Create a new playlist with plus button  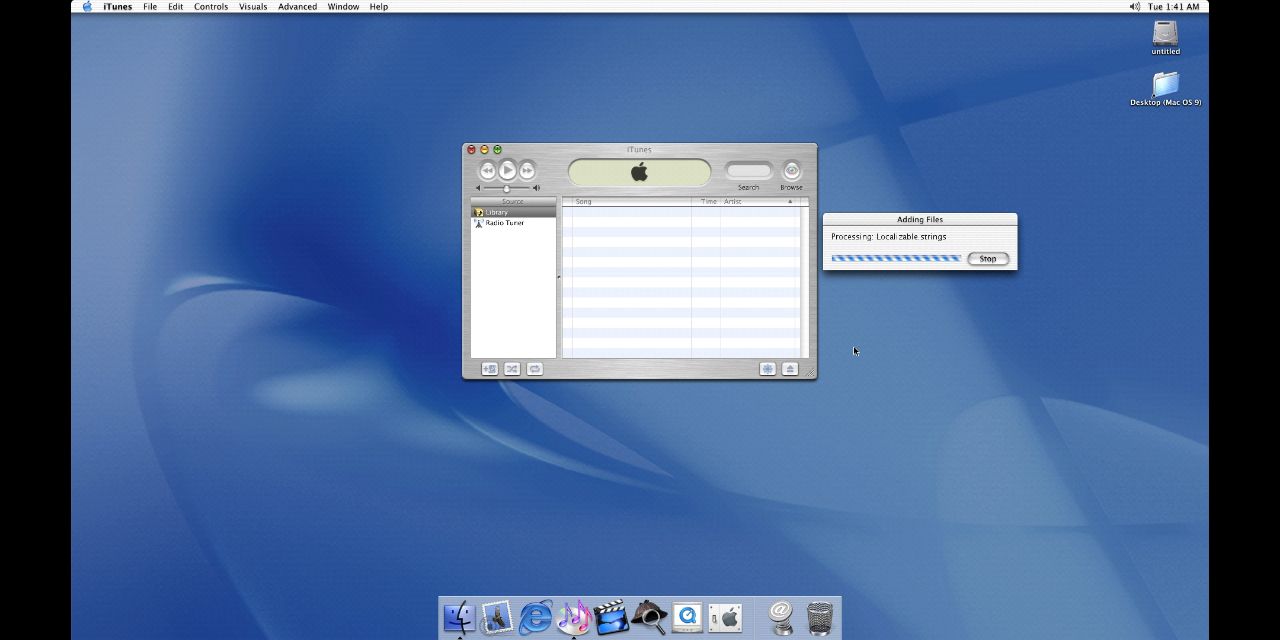coord(490,369)
